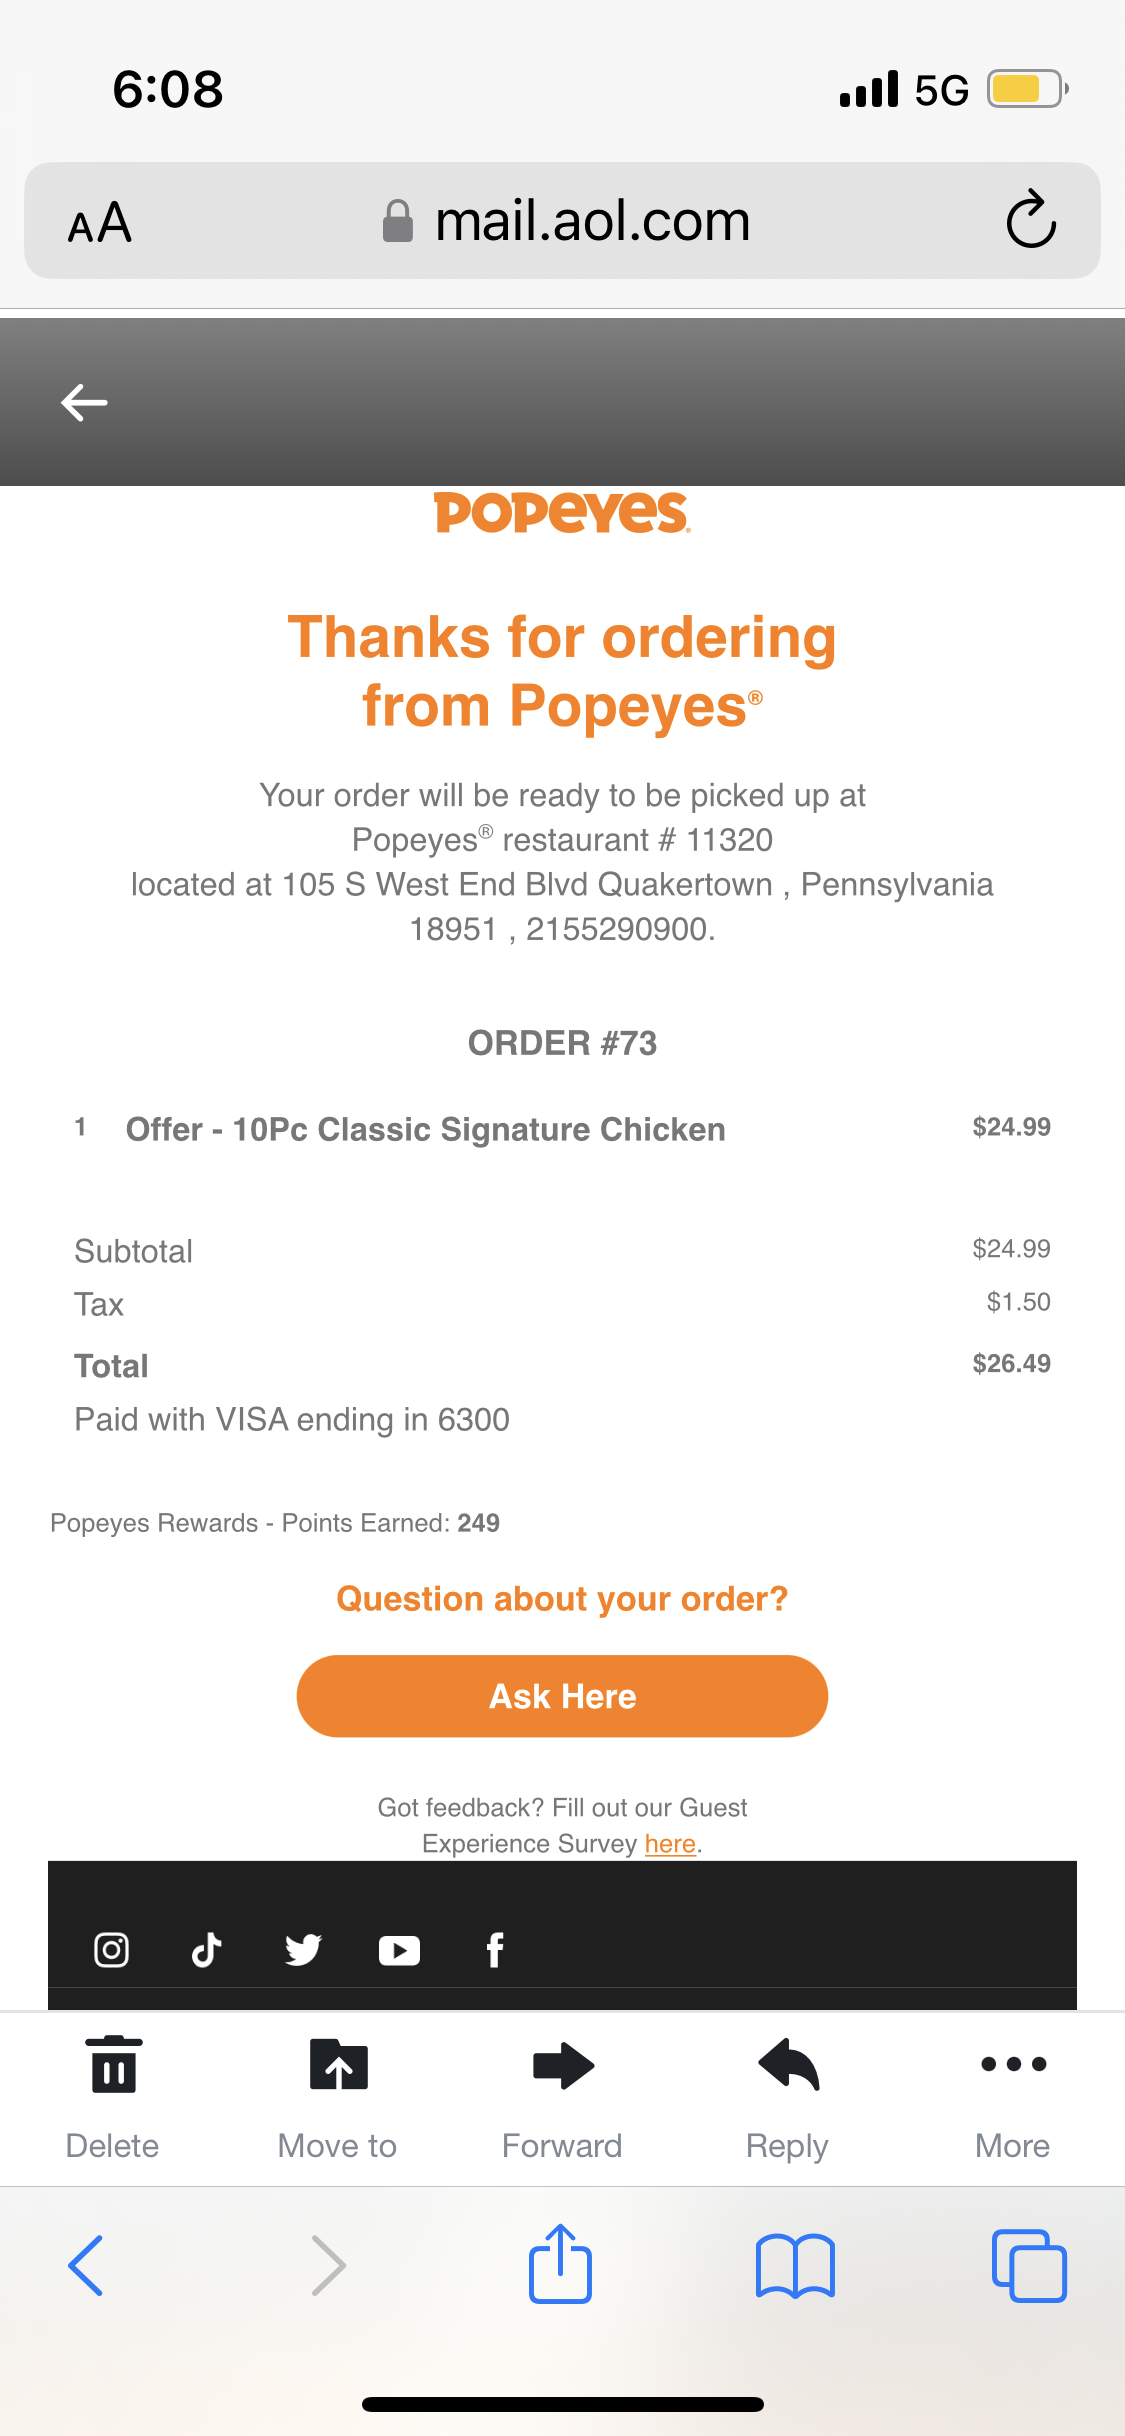Tap the Safari share icon
1125x2436 pixels.
tap(560, 2264)
